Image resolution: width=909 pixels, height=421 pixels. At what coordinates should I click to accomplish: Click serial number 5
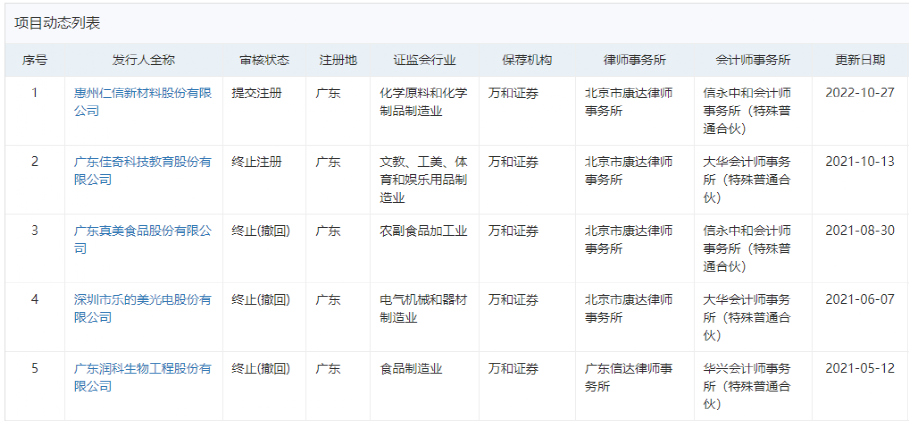(35, 369)
